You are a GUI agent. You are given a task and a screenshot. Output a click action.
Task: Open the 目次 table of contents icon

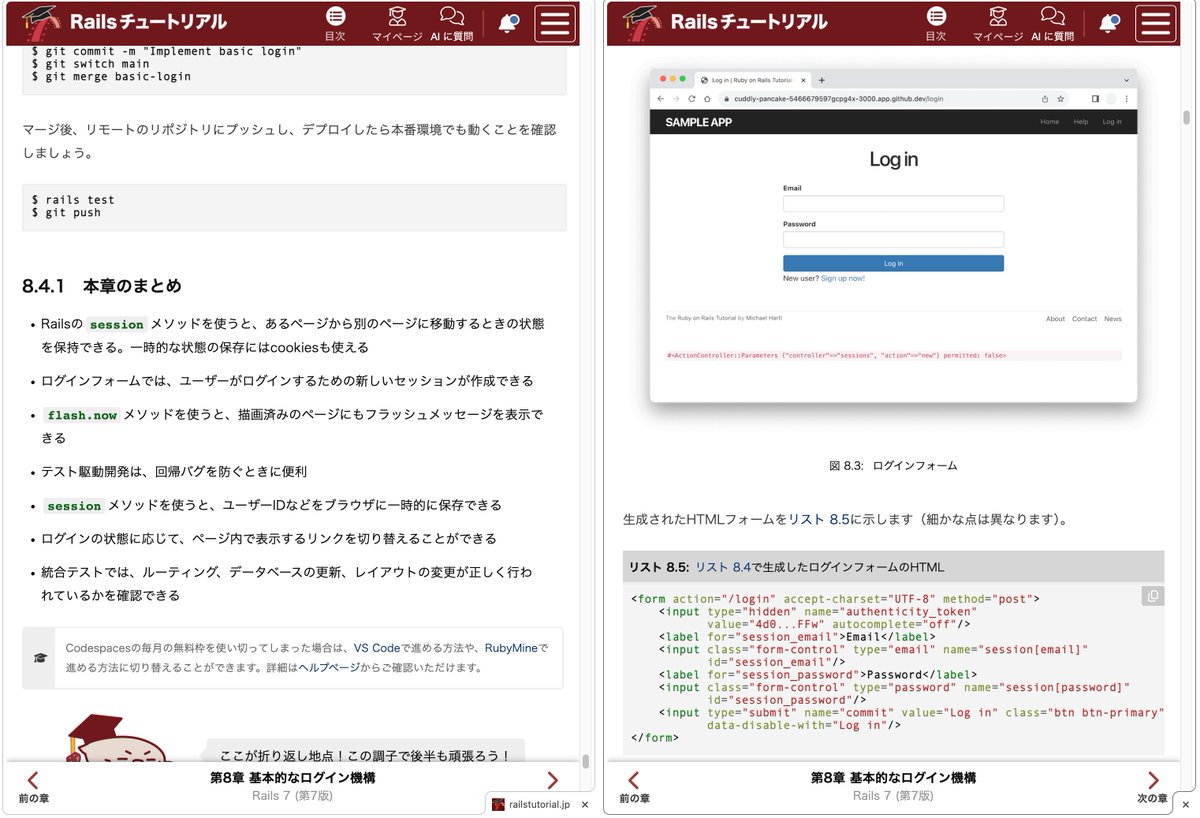point(335,21)
